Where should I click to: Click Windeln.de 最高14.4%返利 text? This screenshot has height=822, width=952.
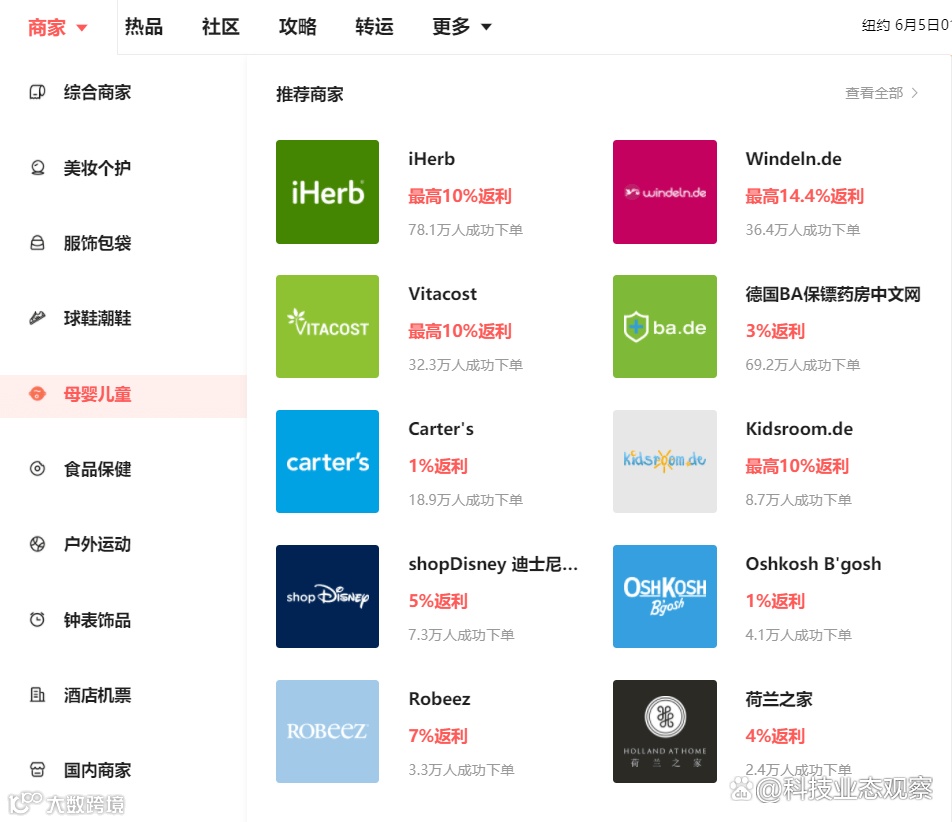coord(804,196)
